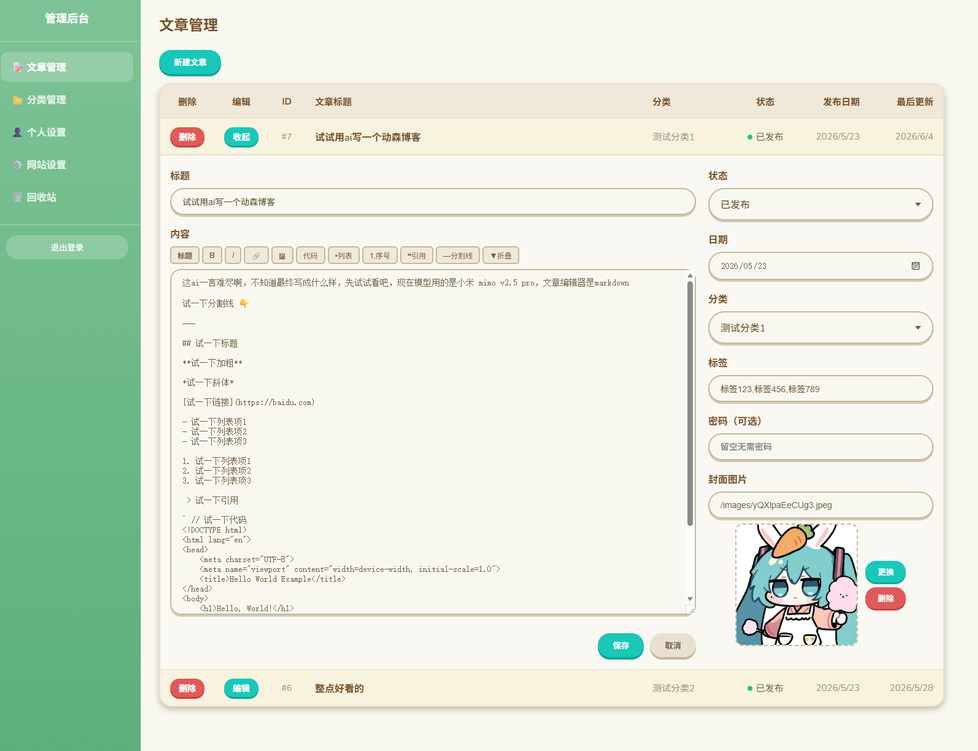Screen dimensions: 978x751
Task: Click the 2026/5/28 last-updated cell
Action: (911, 687)
